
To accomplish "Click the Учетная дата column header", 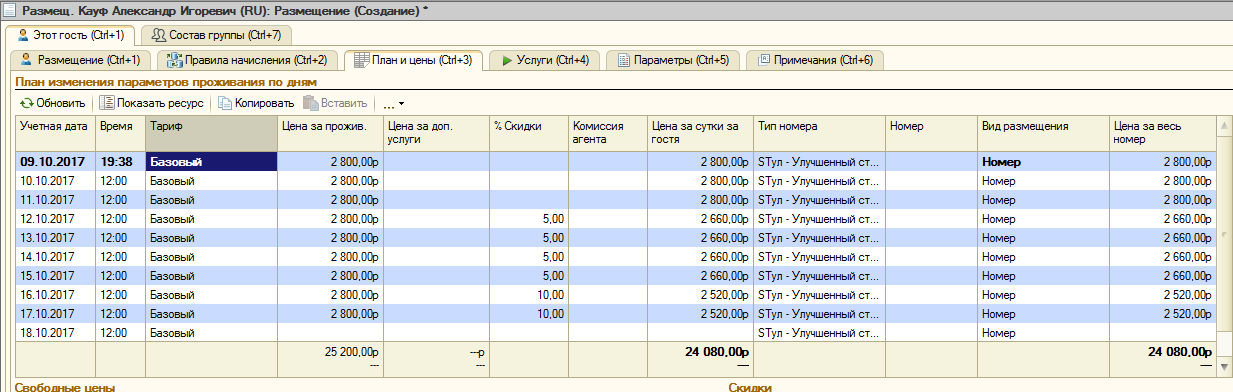I will coord(56,134).
